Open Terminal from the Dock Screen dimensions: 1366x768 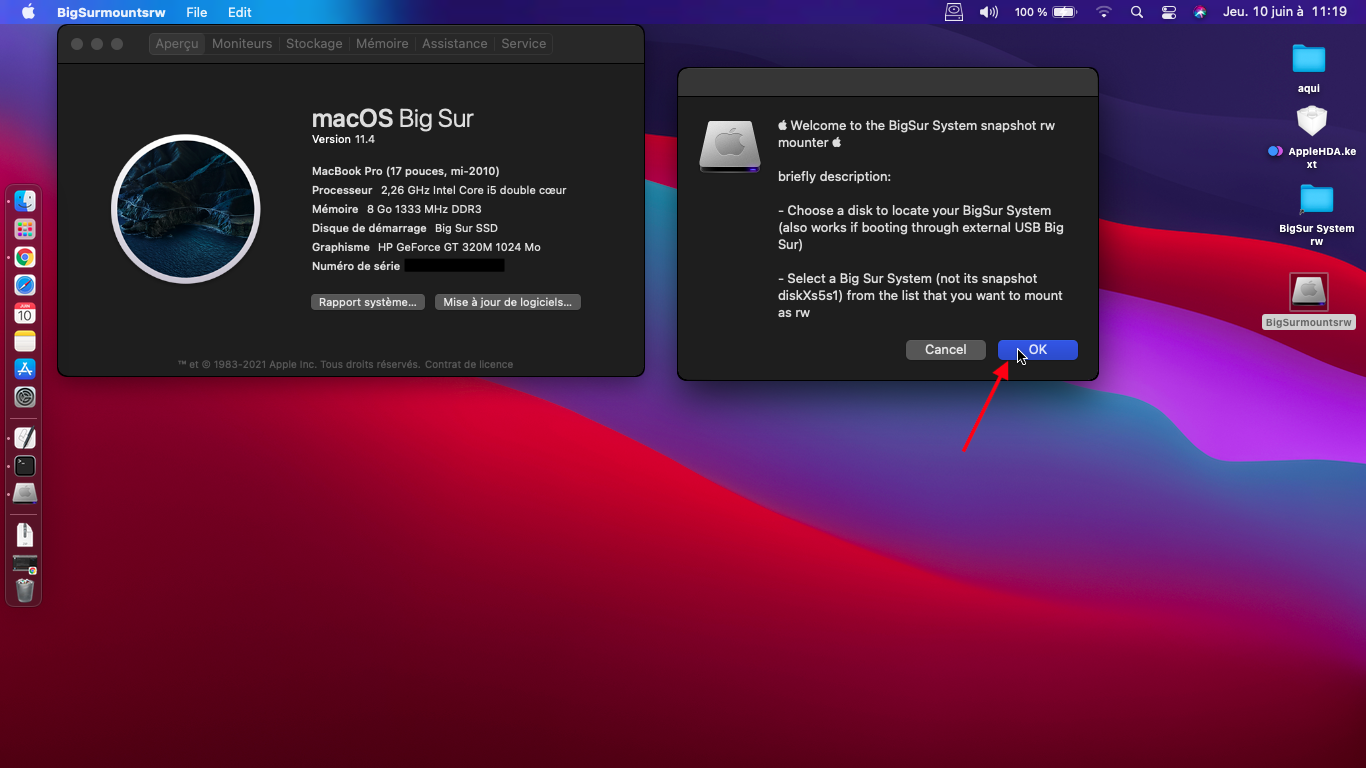coord(25,465)
